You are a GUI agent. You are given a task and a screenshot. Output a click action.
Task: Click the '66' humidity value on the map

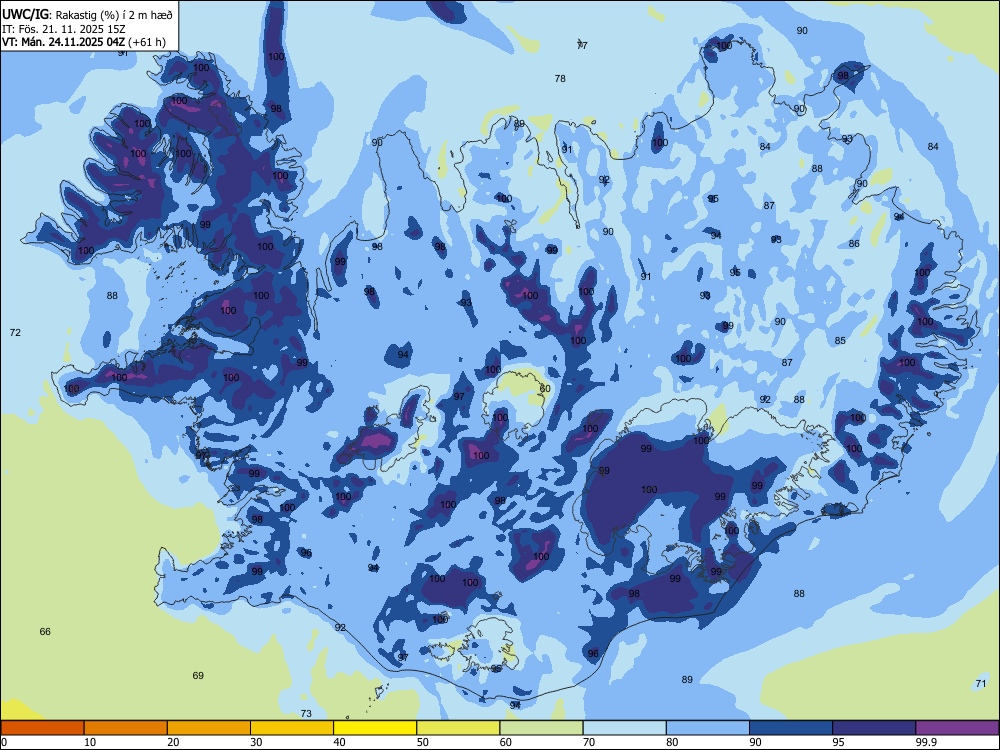pyautogui.click(x=45, y=631)
